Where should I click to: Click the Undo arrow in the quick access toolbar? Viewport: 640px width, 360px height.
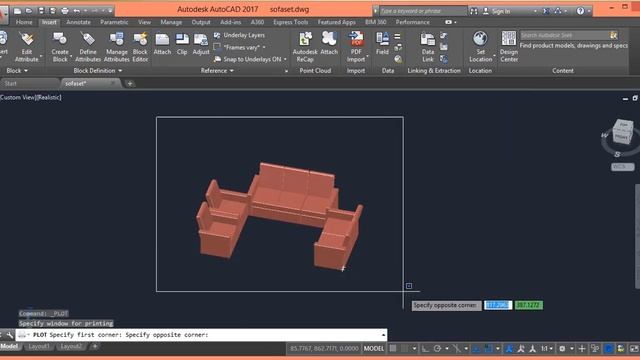[76, 11]
